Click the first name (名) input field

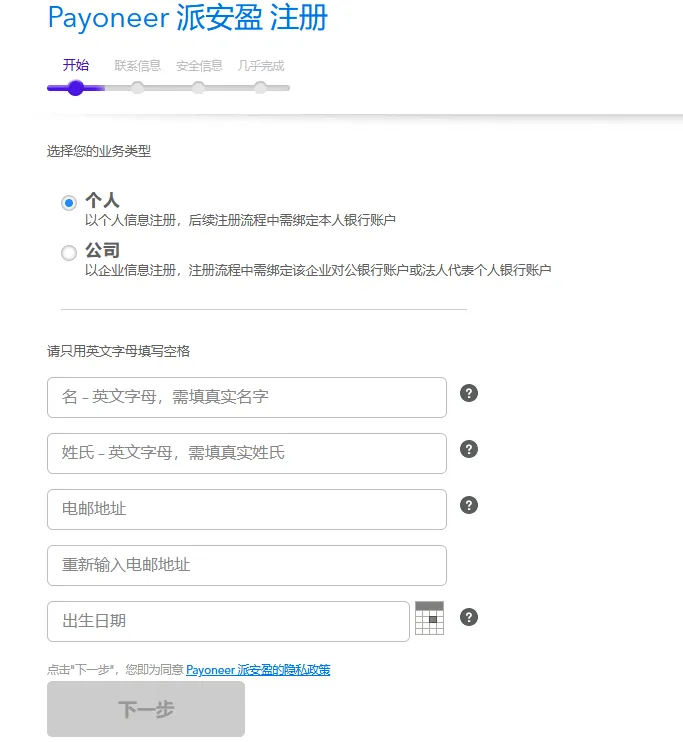pyautogui.click(x=247, y=398)
